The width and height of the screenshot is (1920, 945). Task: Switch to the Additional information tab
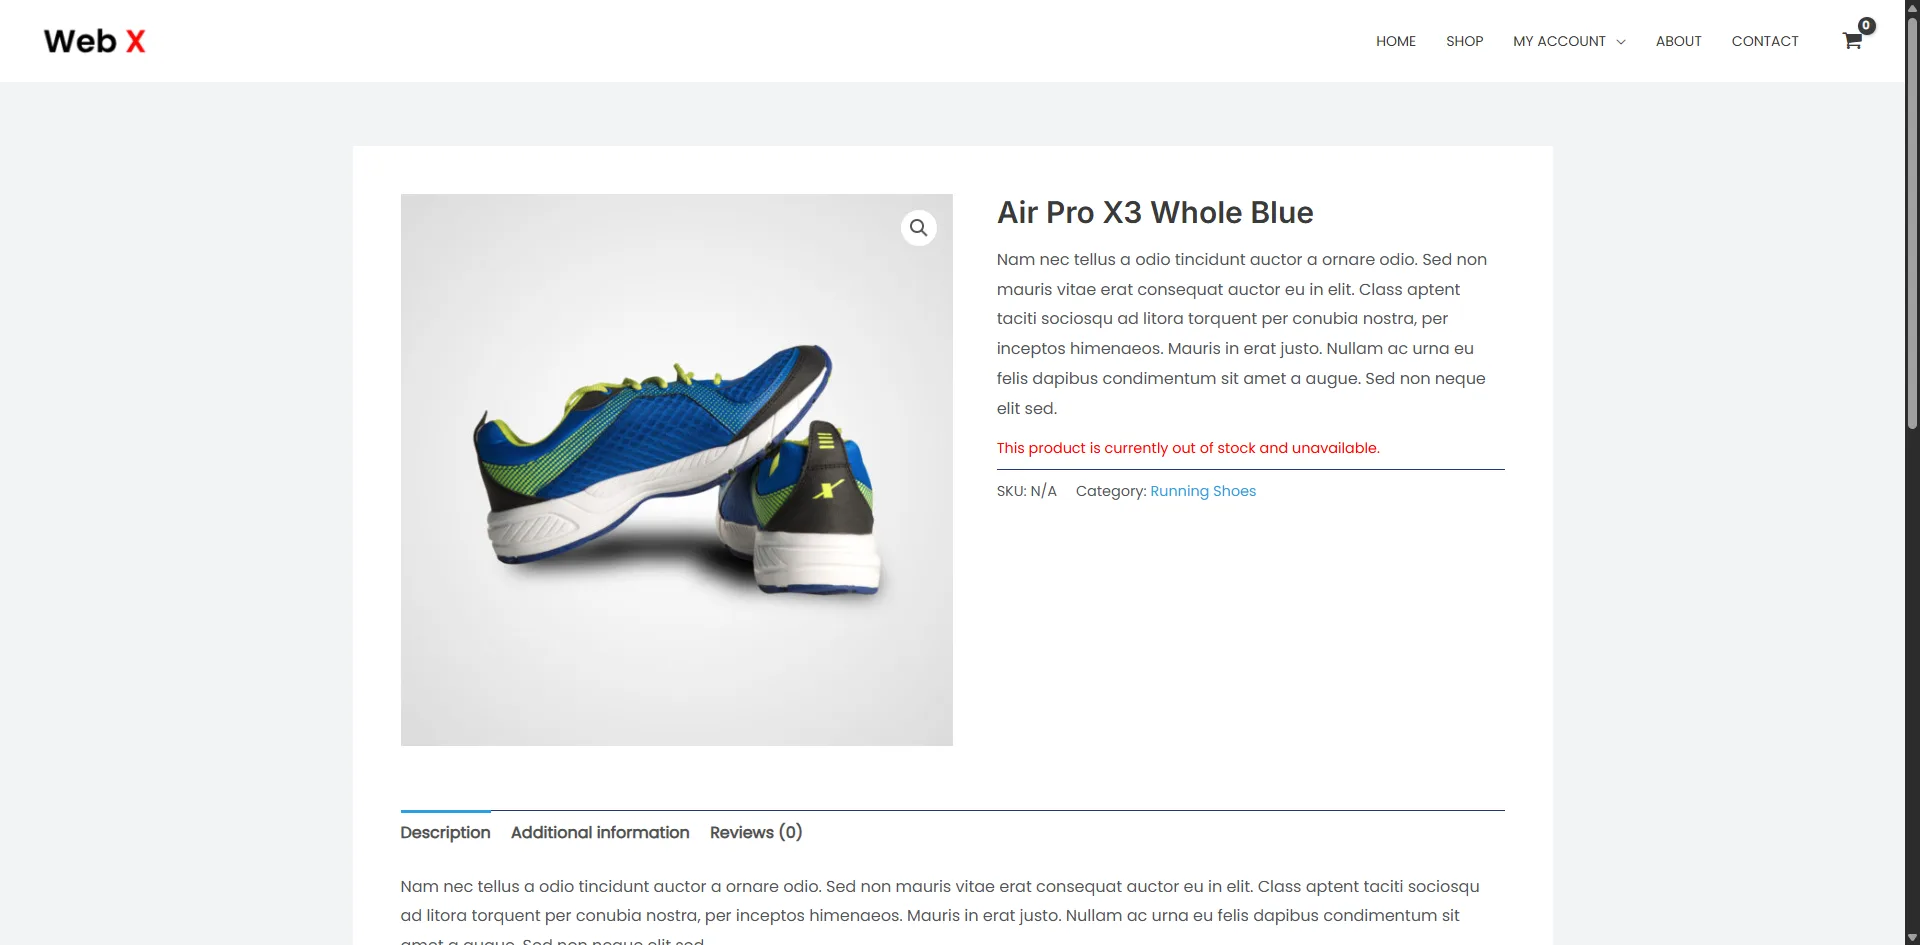click(600, 832)
